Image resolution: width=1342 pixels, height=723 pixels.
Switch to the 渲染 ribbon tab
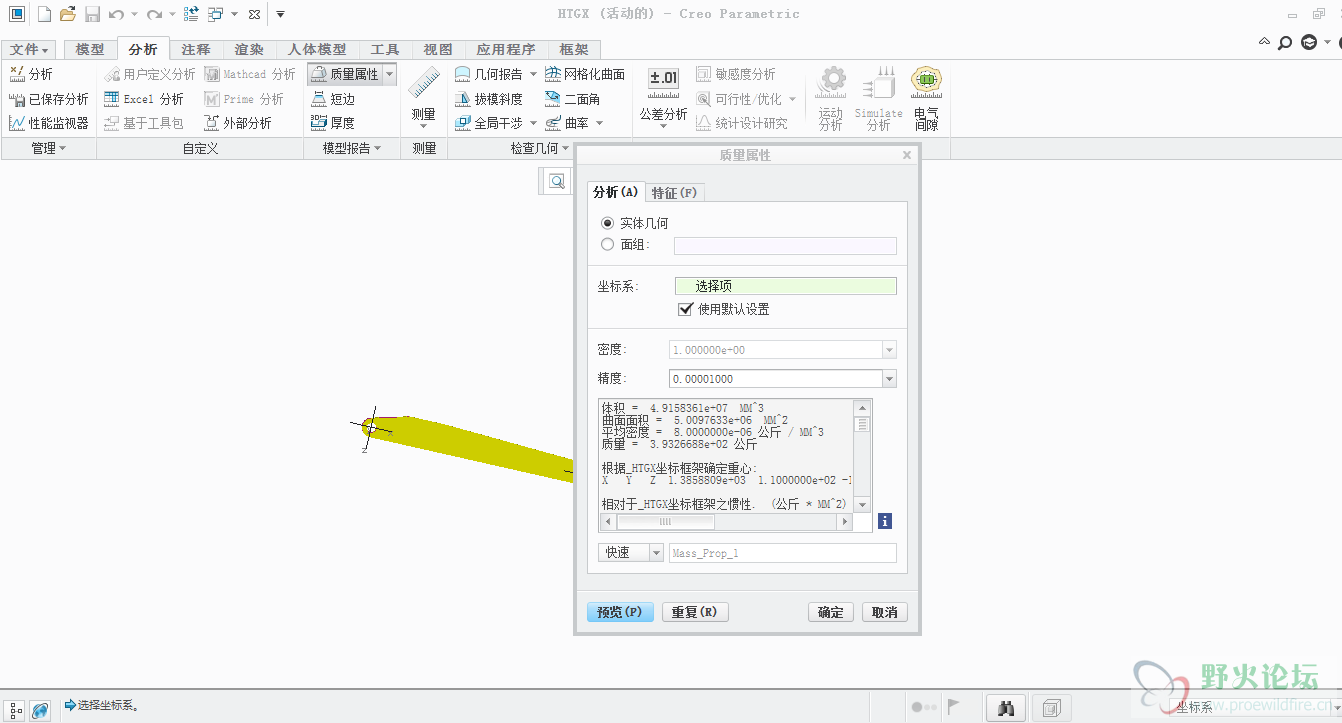tap(249, 49)
